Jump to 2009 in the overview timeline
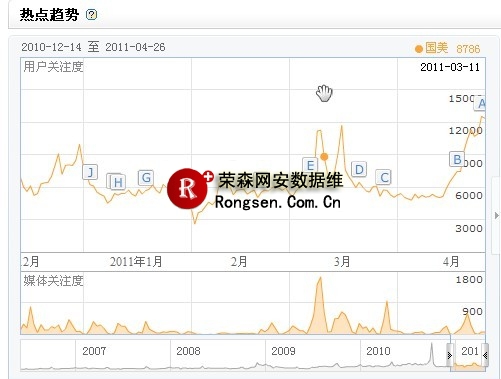Image resolution: width=501 pixels, height=379 pixels. [283, 351]
